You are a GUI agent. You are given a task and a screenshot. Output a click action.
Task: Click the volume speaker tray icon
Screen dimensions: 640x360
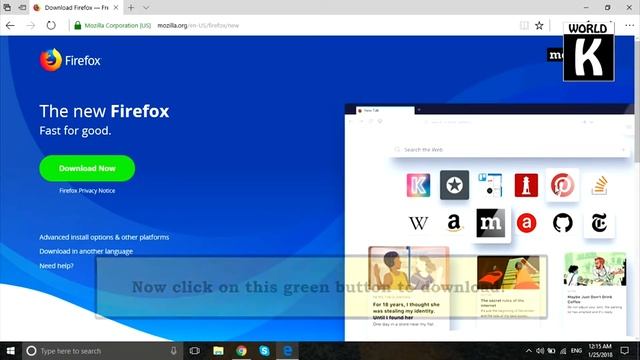click(540, 351)
